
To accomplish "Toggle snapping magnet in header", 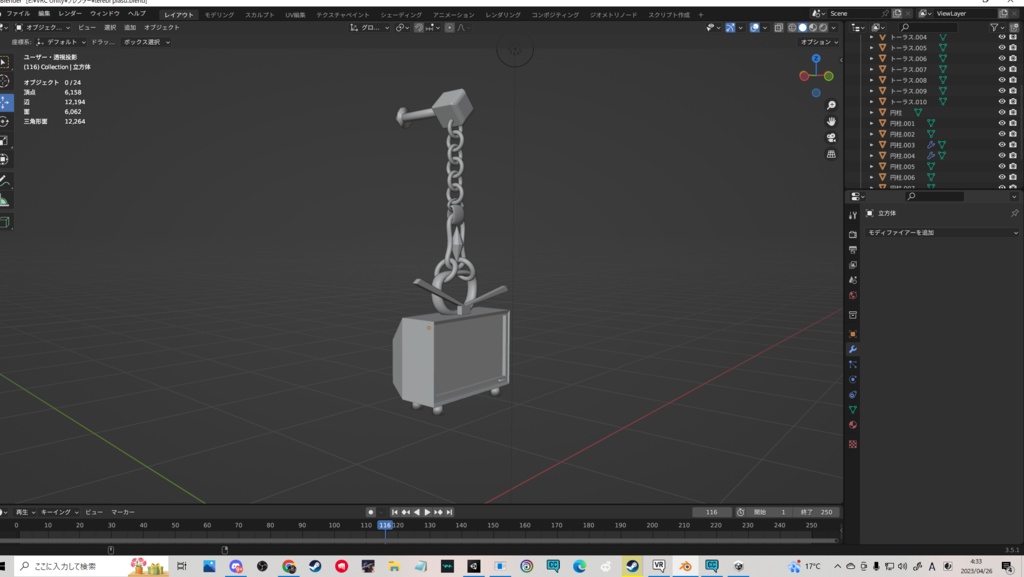I will point(419,27).
